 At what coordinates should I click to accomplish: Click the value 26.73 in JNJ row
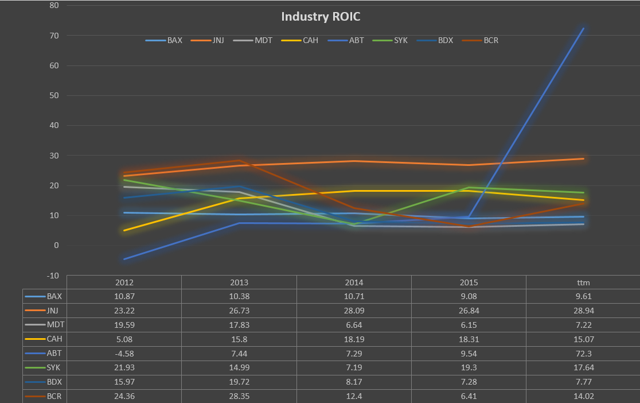[x=239, y=311]
